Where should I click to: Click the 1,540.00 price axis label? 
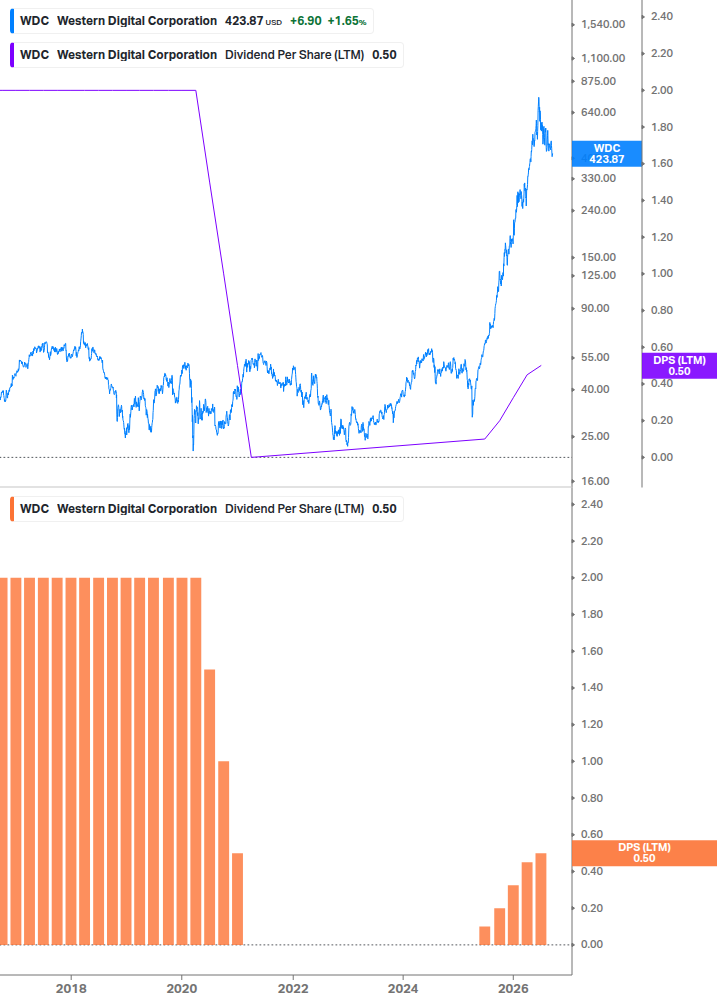603,24
